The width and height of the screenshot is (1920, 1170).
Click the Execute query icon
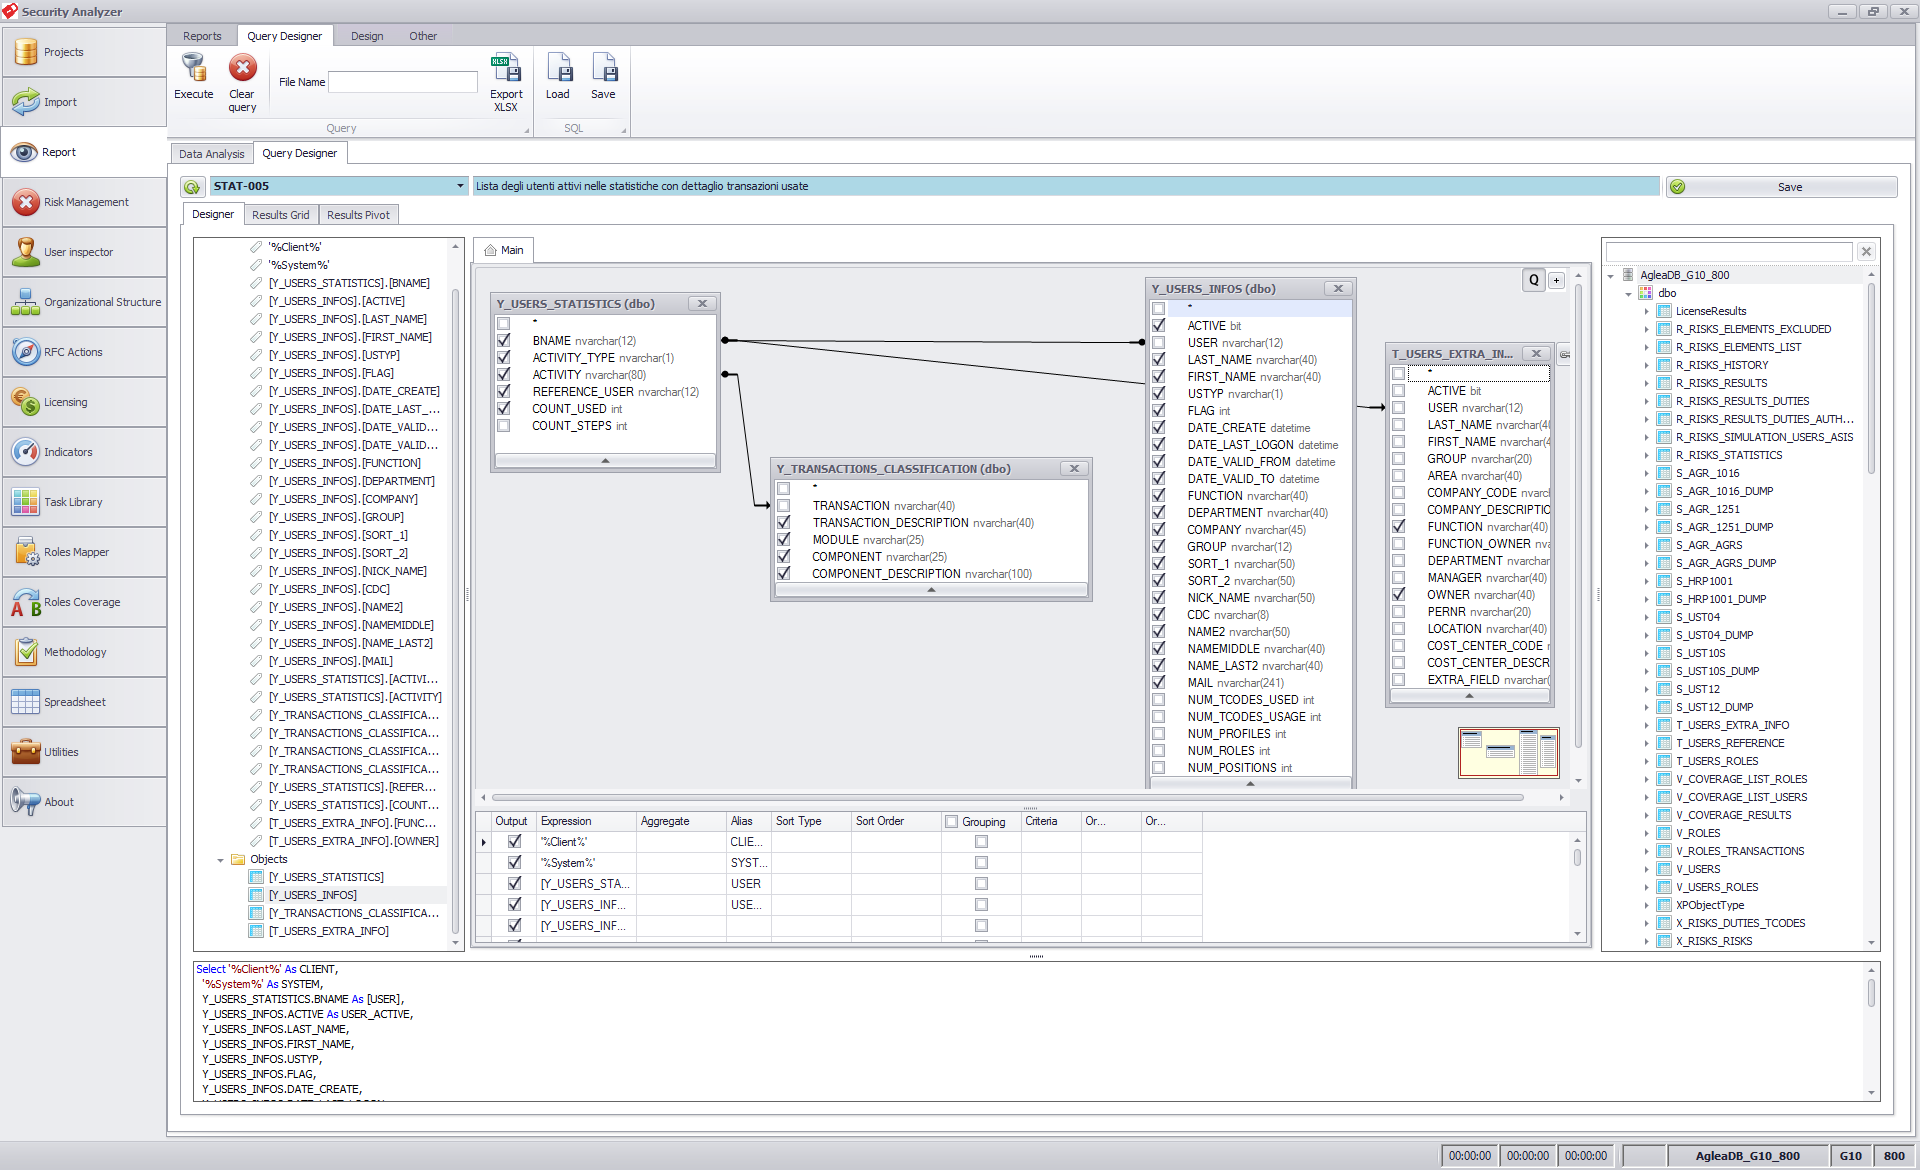coord(193,68)
